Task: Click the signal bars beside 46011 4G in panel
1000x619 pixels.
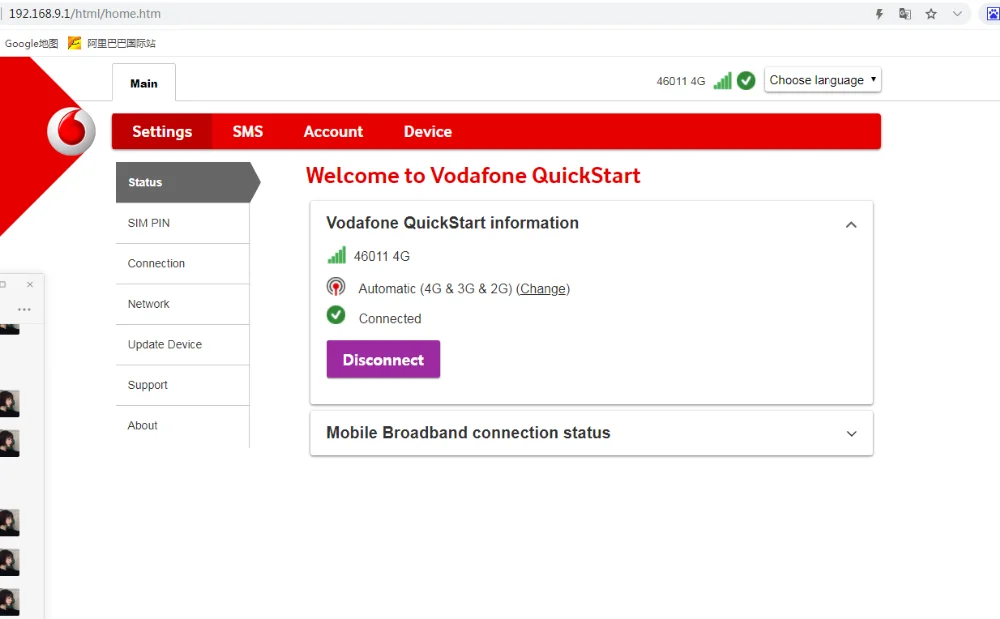Action: 336,255
